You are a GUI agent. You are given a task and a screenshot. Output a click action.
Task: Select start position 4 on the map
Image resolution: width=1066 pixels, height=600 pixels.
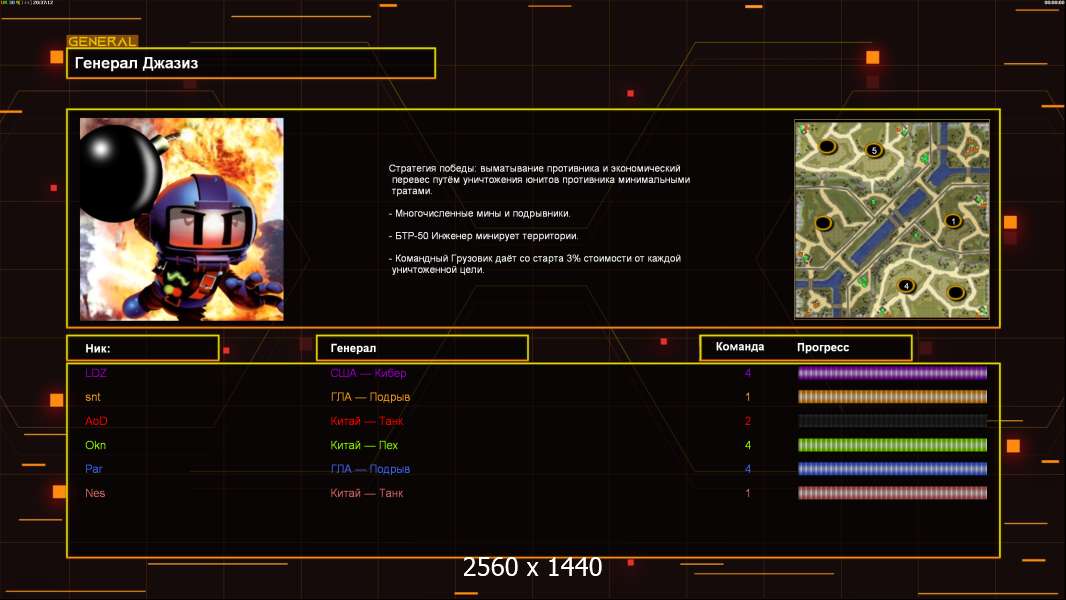tap(906, 286)
